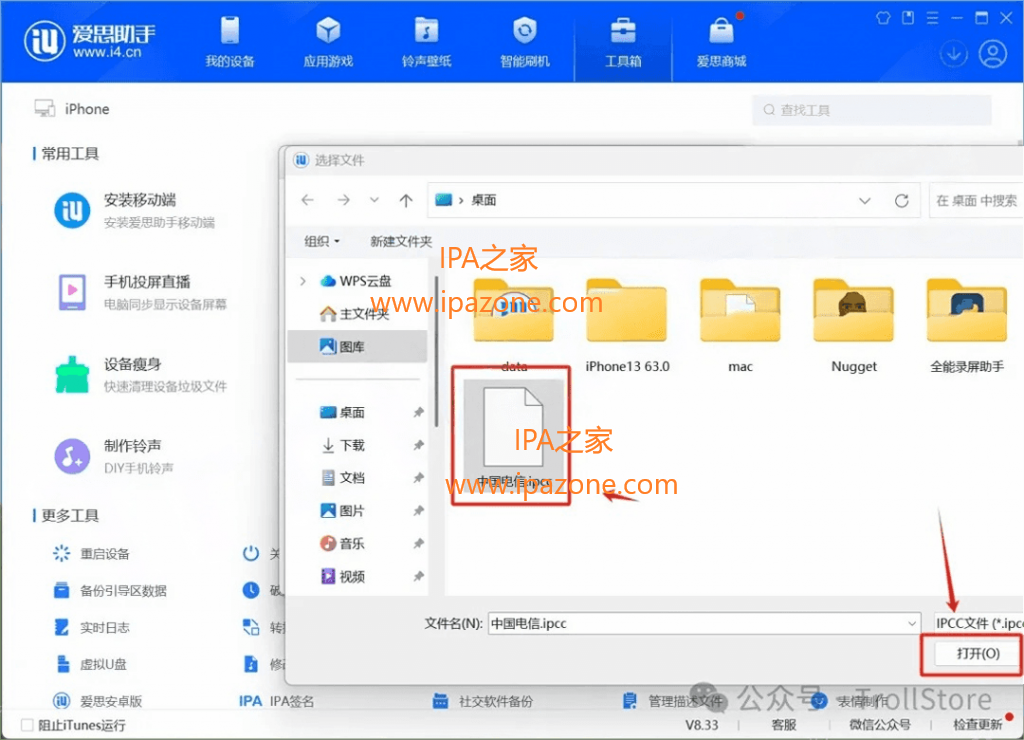Click the 打开(O) button
1024x740 pixels.
pos(978,654)
